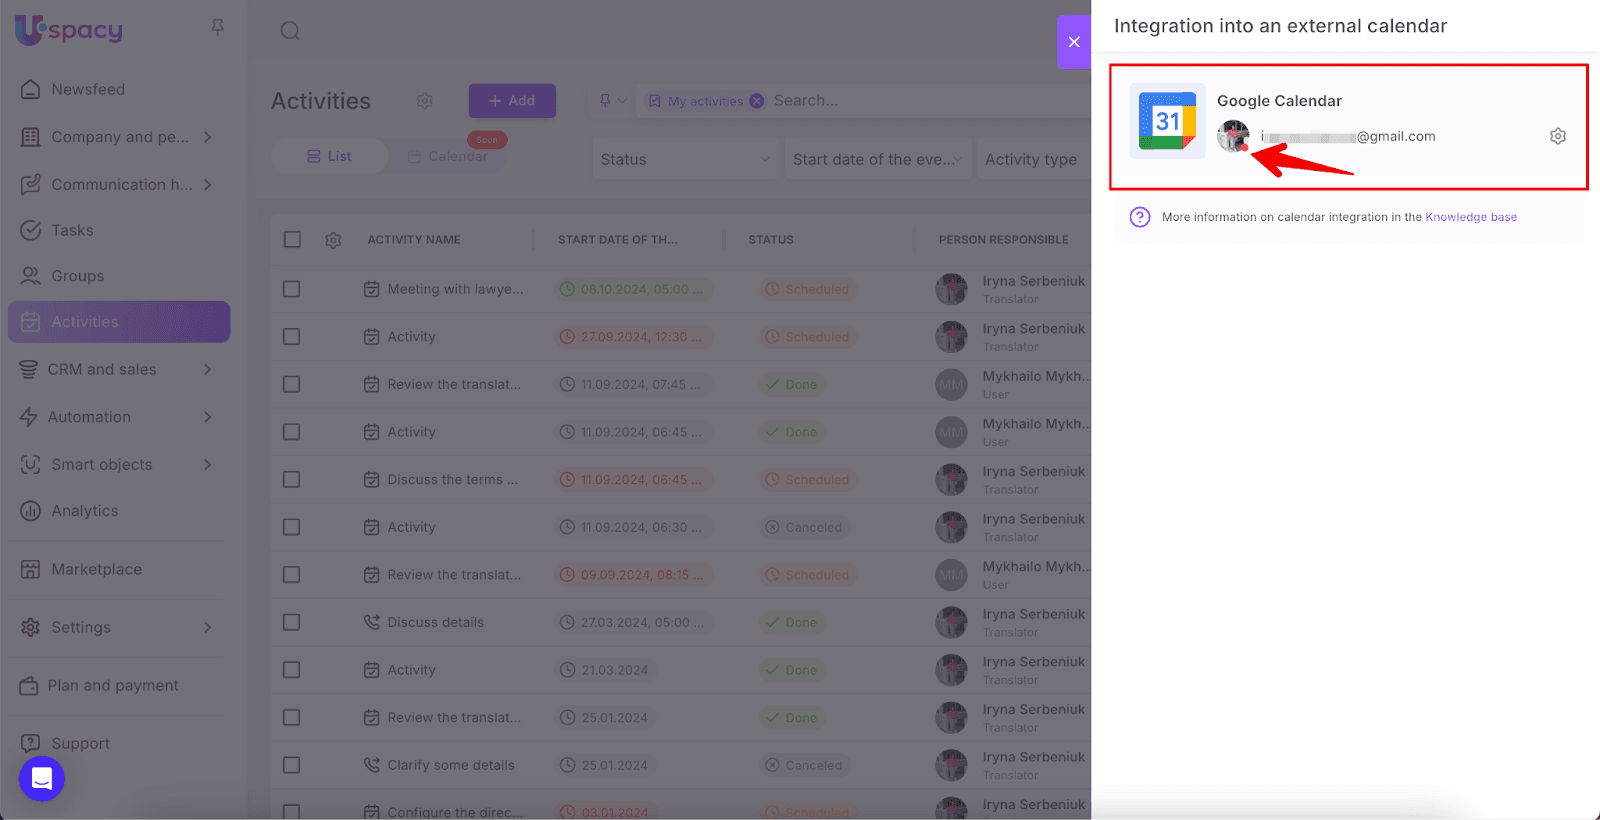This screenshot has width=1600, height=820.
Task: Open the Knowledge base link
Action: click(1470, 217)
